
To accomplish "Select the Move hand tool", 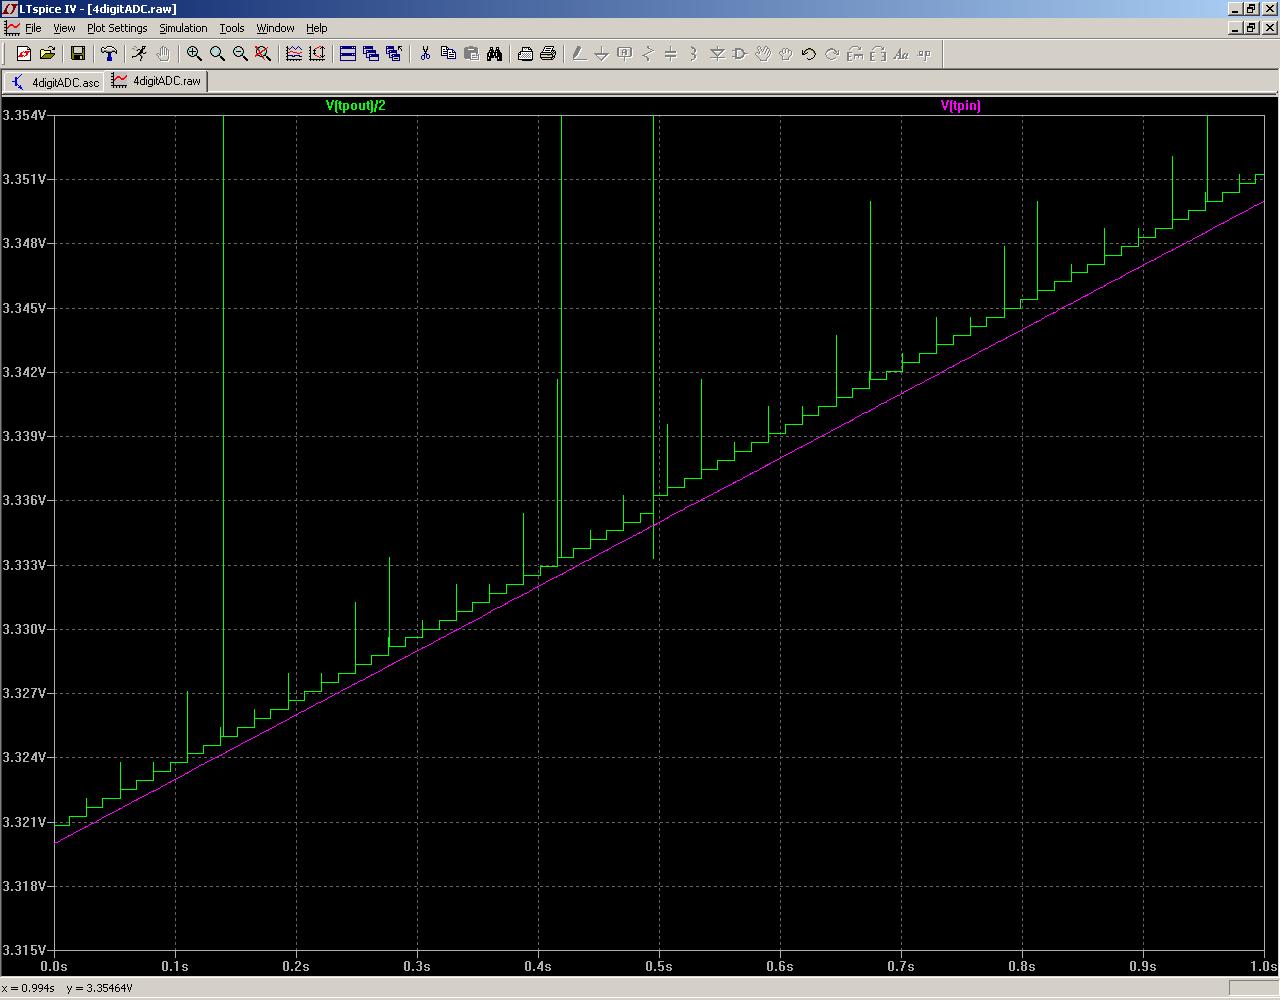I will [x=763, y=54].
